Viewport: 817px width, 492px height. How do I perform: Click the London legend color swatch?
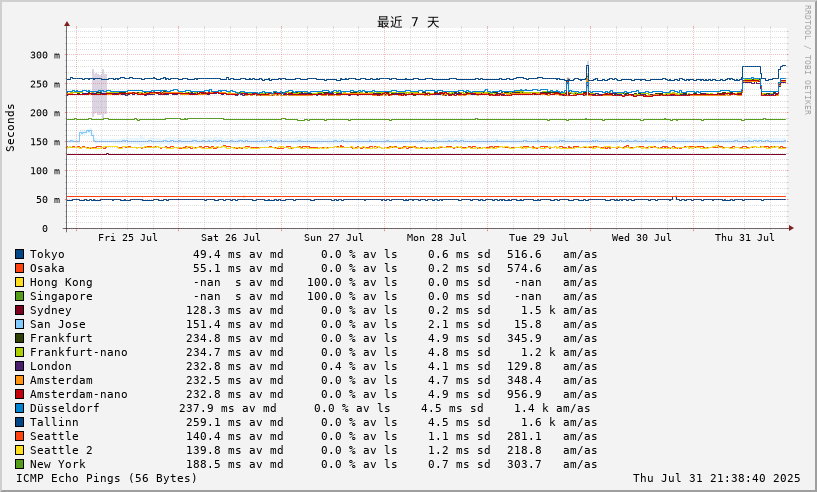point(19,367)
